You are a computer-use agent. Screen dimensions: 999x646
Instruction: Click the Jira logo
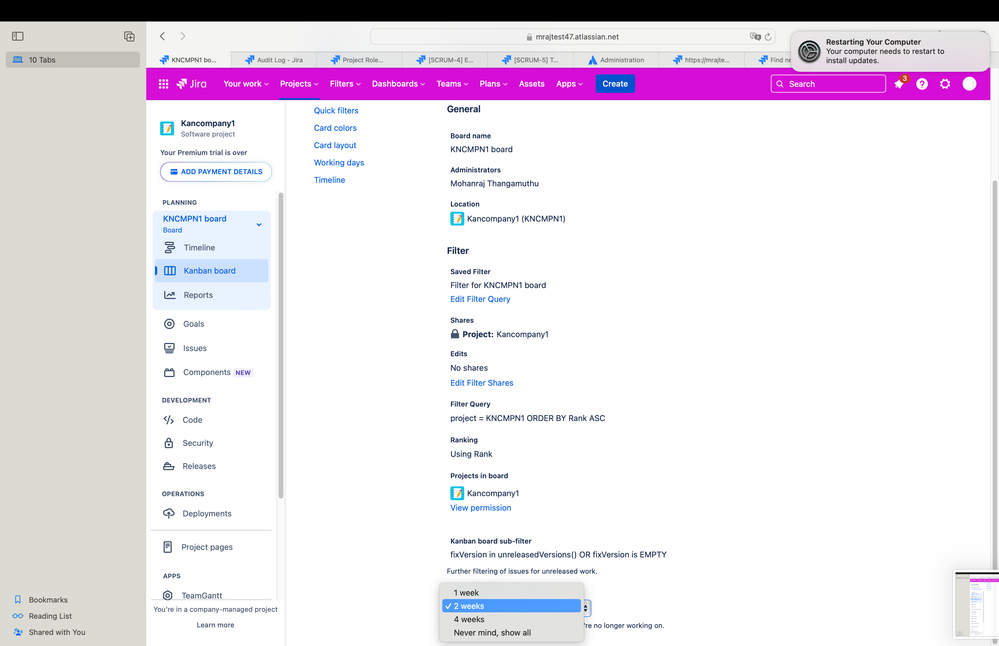[191, 83]
